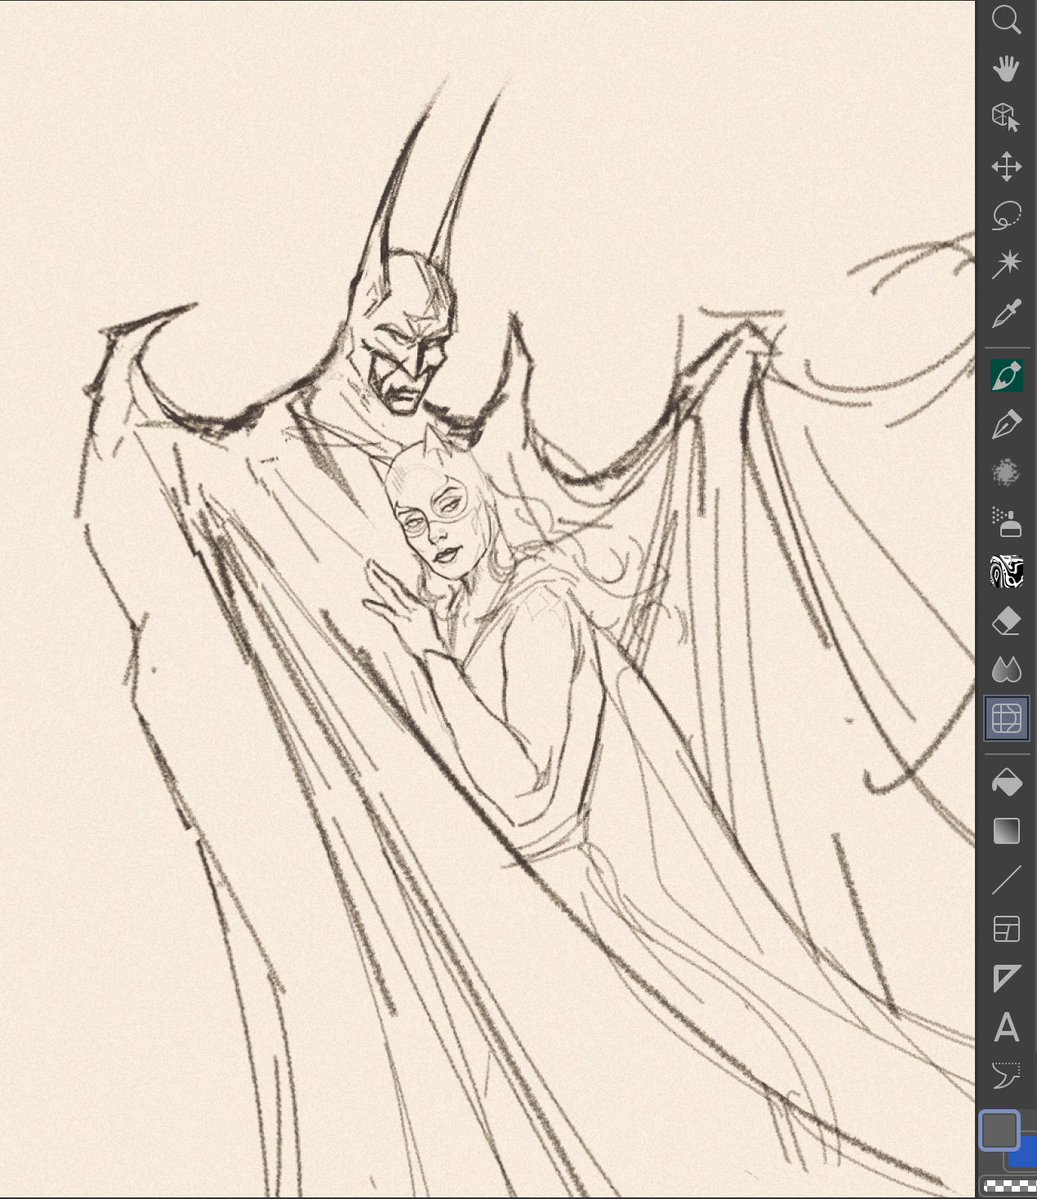Select the black-and-white patterned Decoration tool
The width and height of the screenshot is (1037, 1199).
[x=1006, y=571]
